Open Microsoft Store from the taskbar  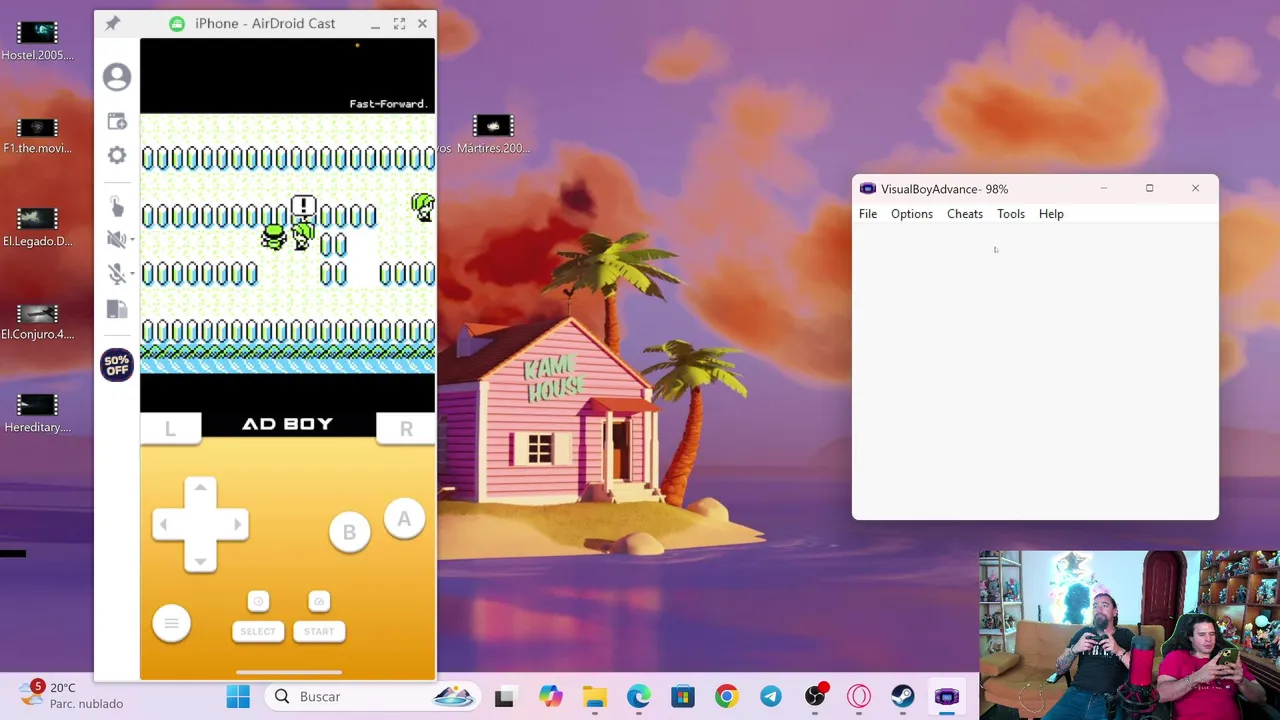click(683, 696)
